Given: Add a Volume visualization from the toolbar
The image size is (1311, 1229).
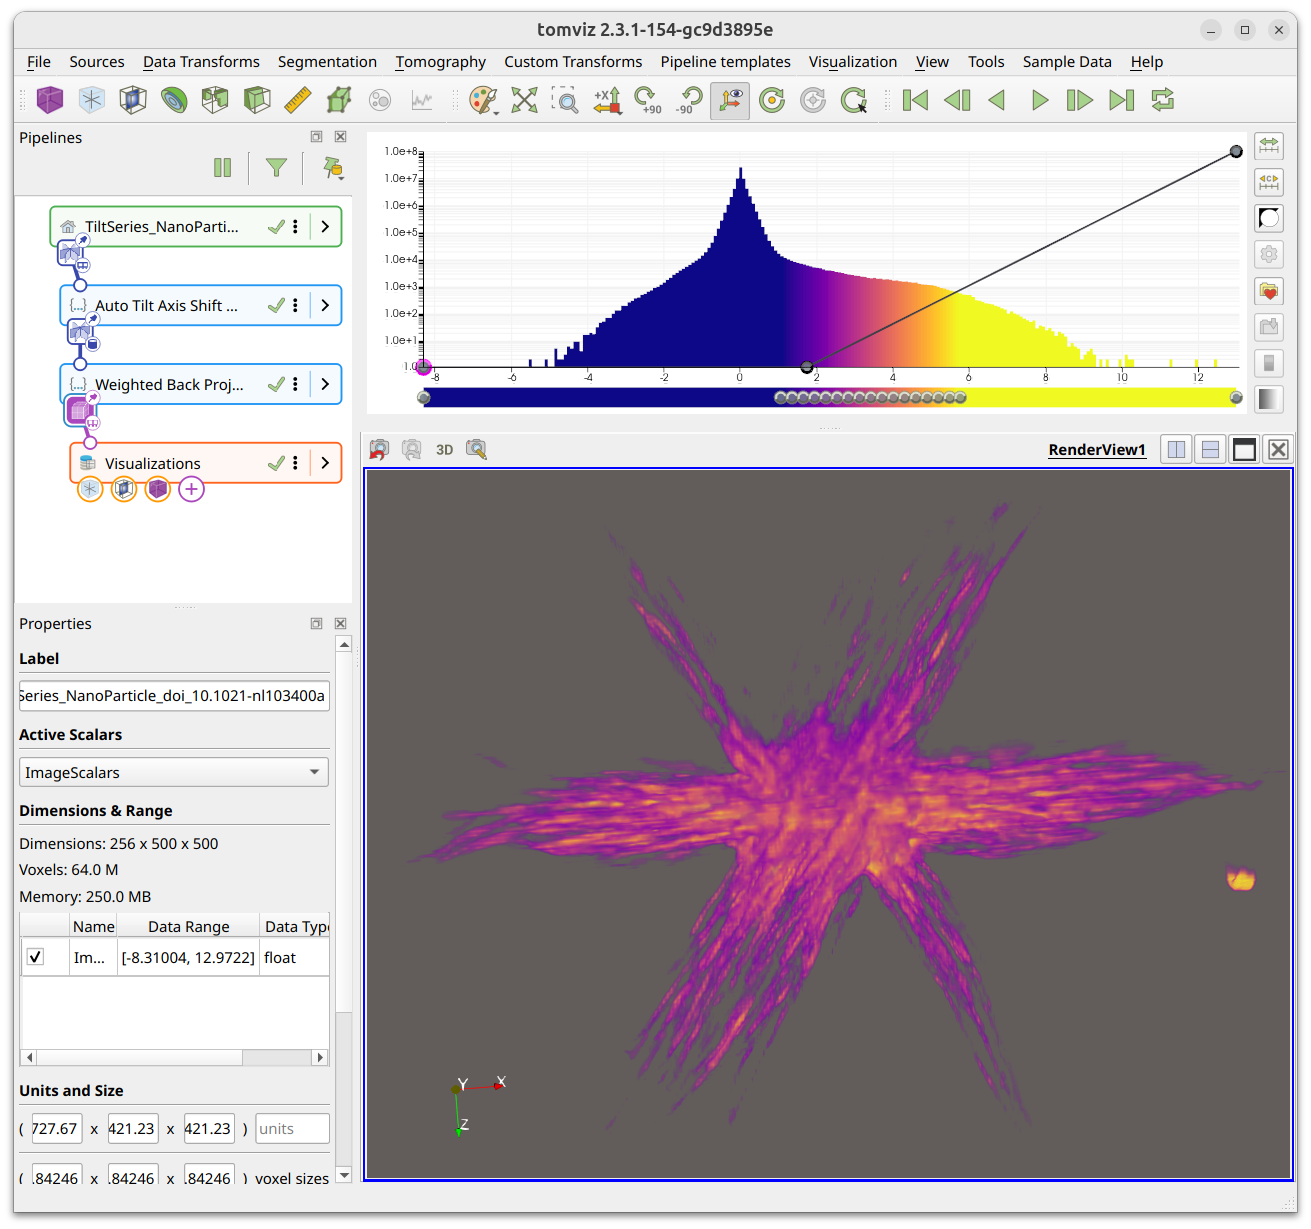Looking at the screenshot, I should click(49, 100).
